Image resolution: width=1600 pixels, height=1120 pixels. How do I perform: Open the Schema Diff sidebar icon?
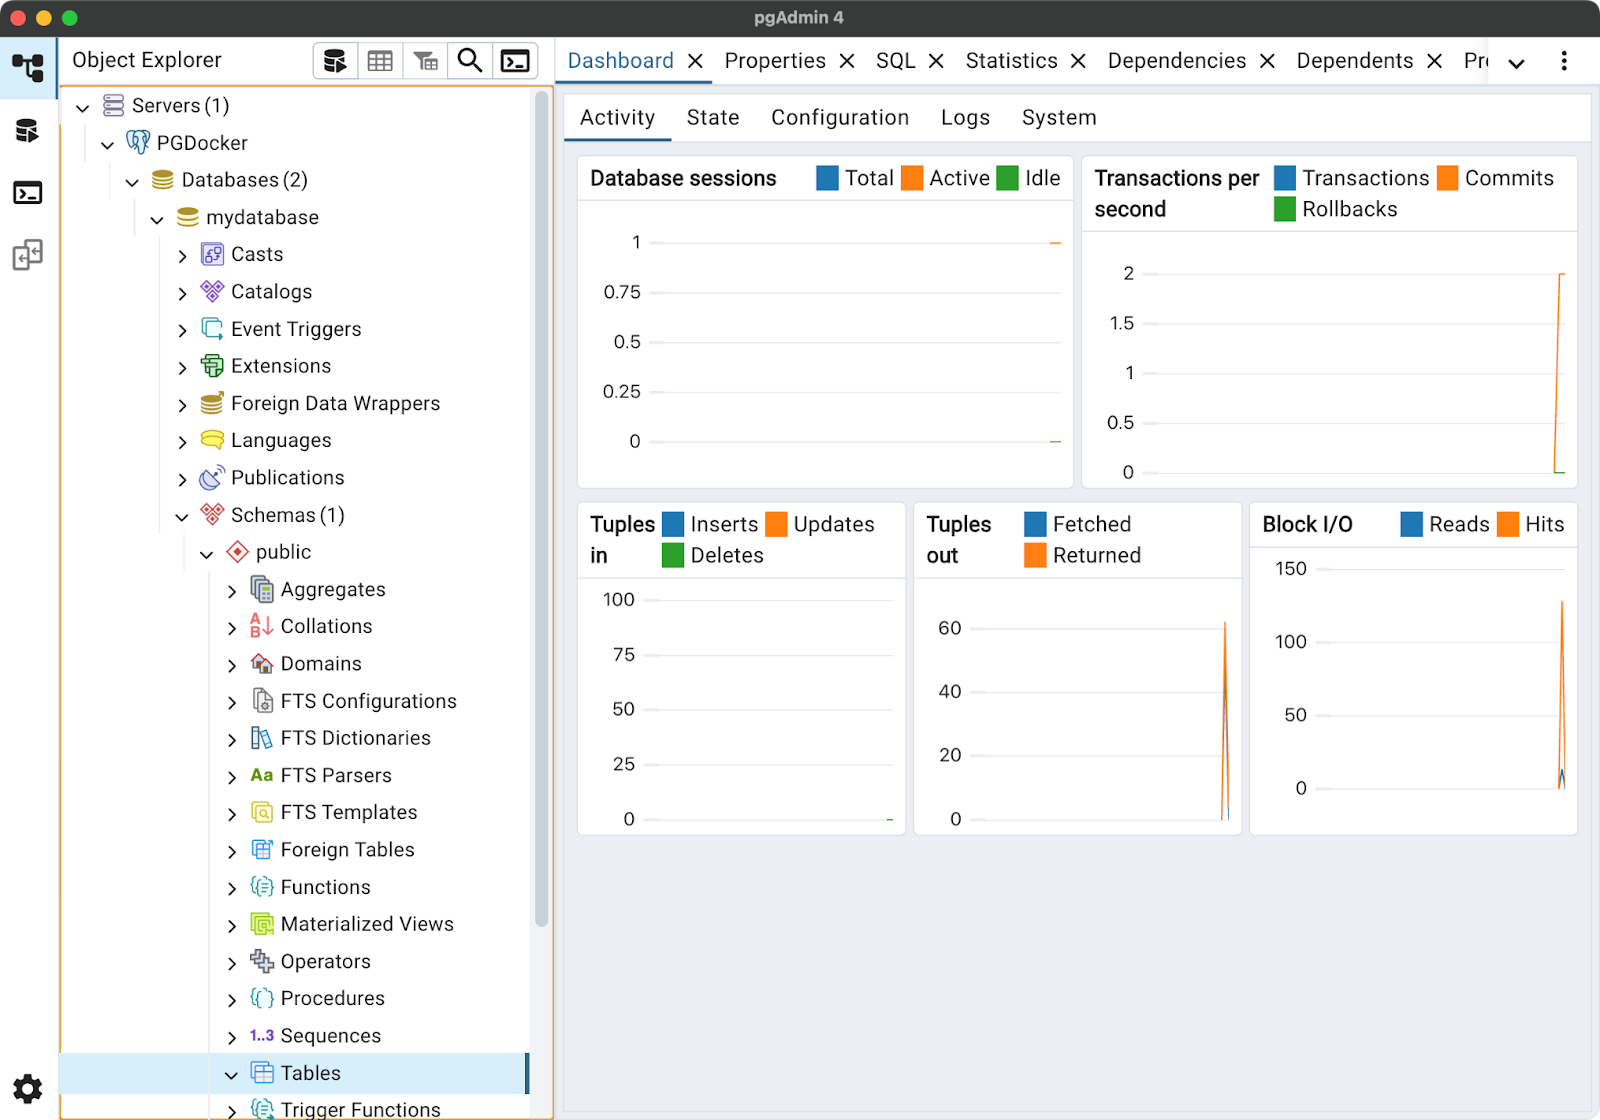click(x=28, y=255)
